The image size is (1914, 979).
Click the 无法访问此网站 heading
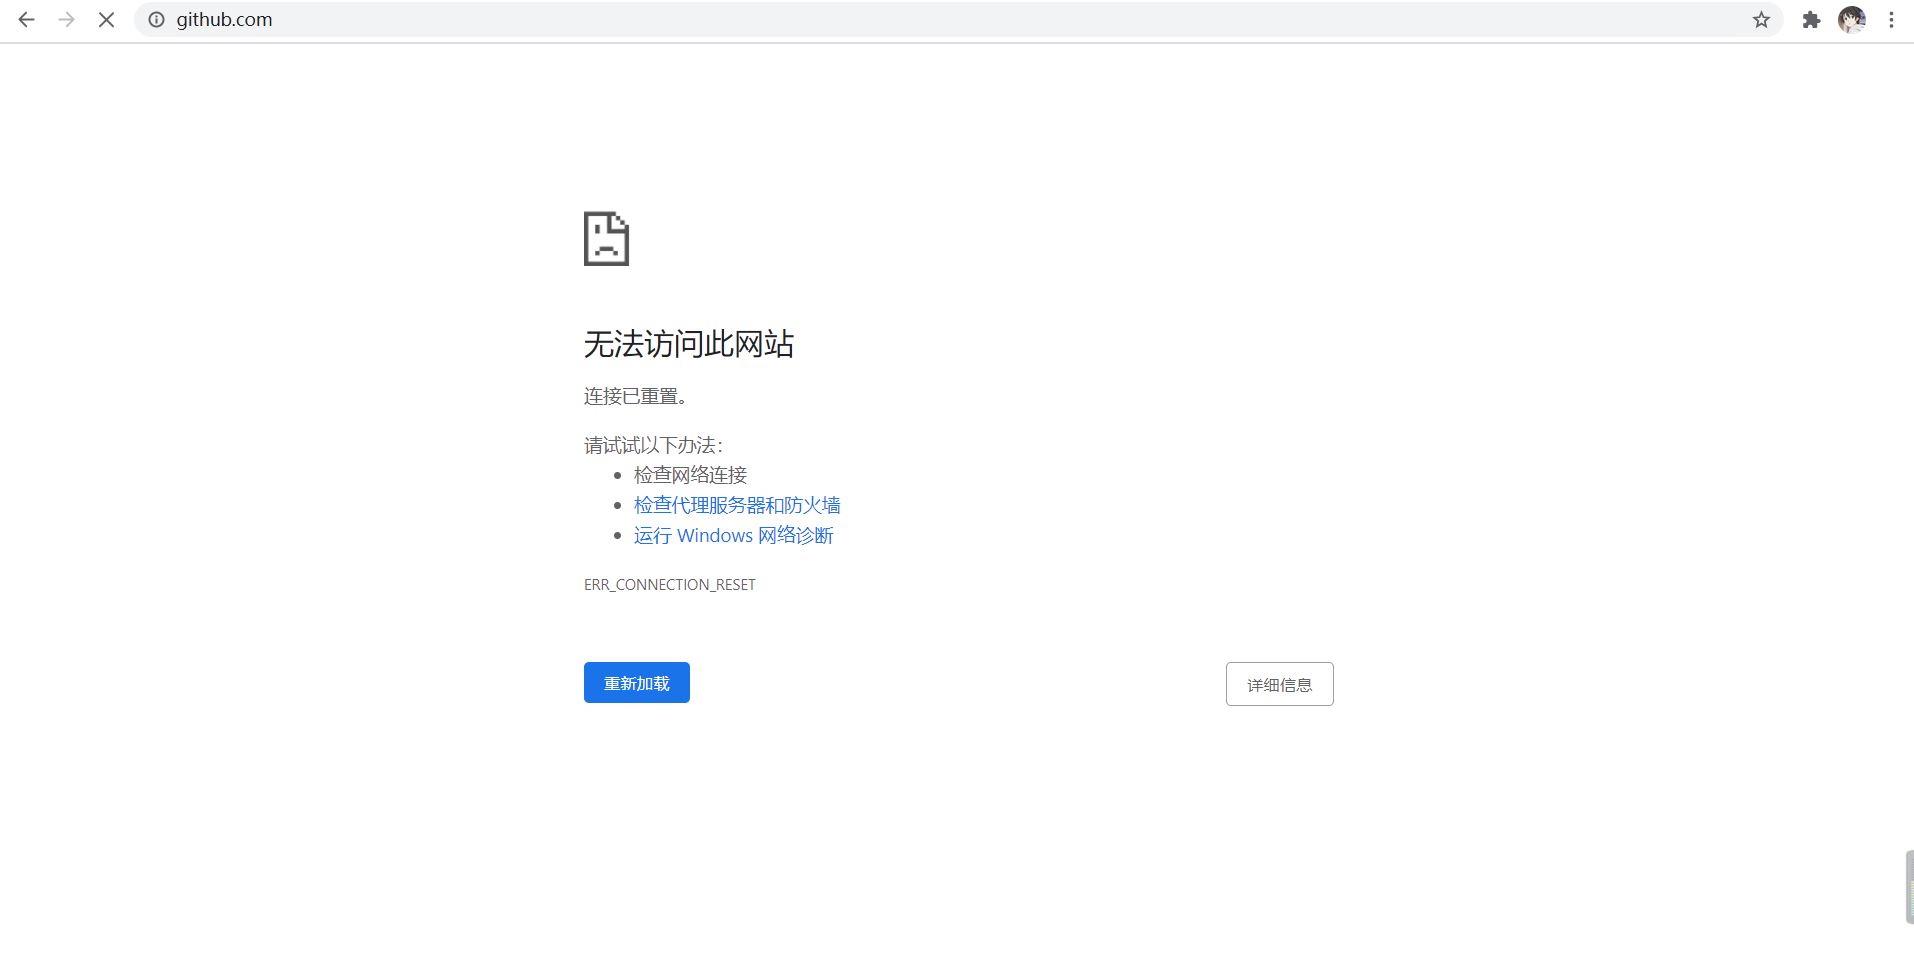[x=688, y=344]
